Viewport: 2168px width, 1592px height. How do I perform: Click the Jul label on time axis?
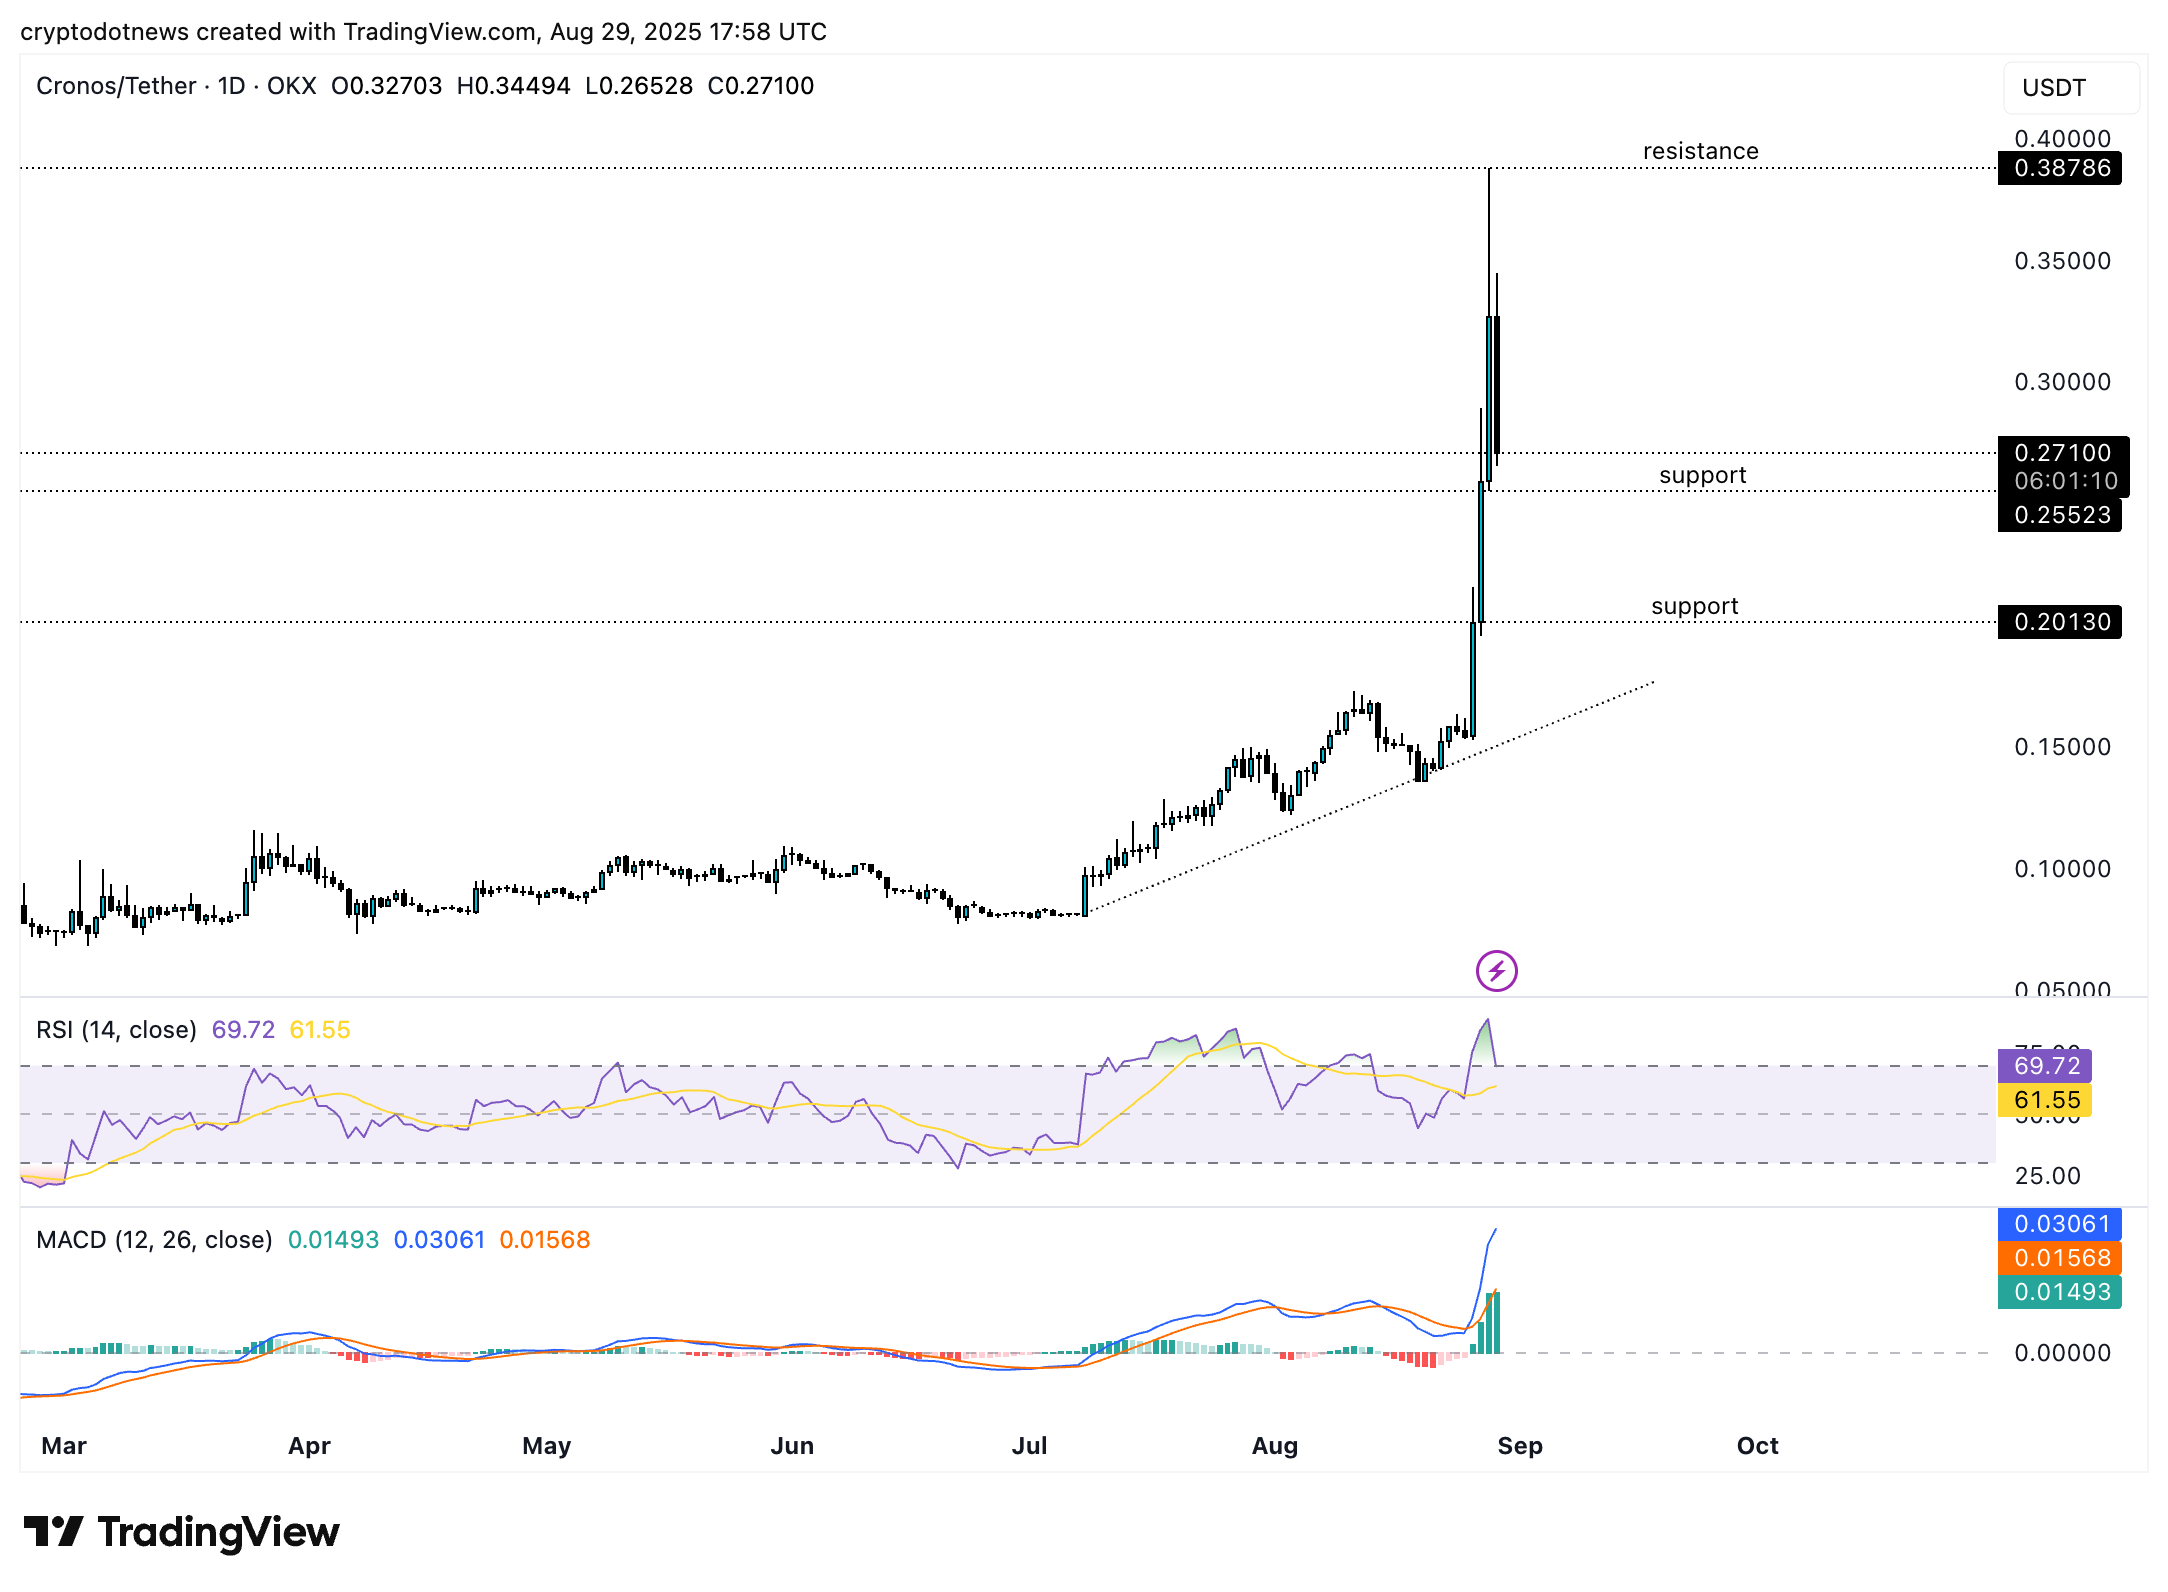(x=1029, y=1446)
